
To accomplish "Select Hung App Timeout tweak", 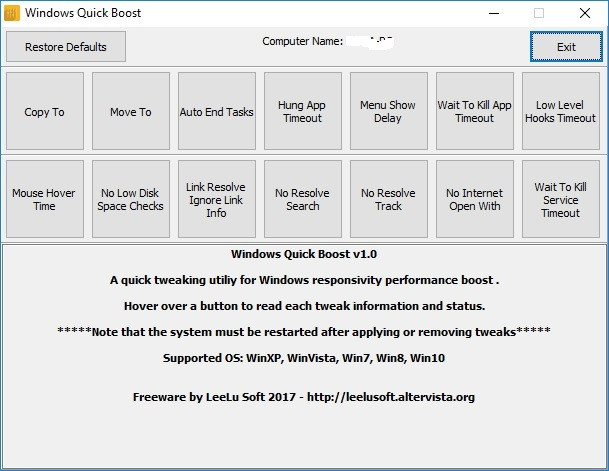I will click(x=303, y=111).
